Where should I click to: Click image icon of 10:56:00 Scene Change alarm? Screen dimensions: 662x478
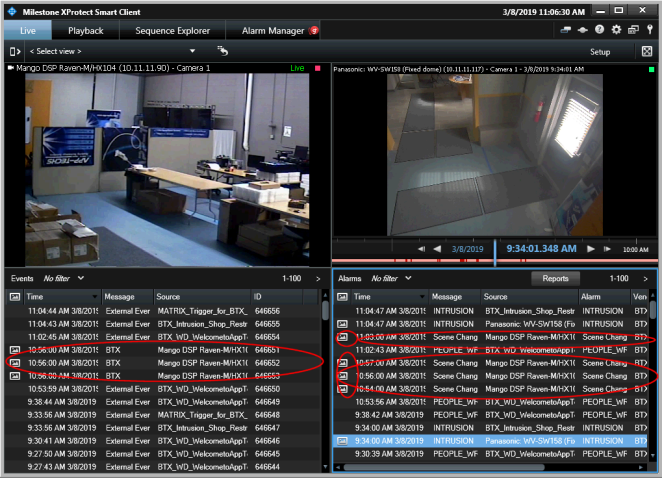pyautogui.click(x=342, y=376)
